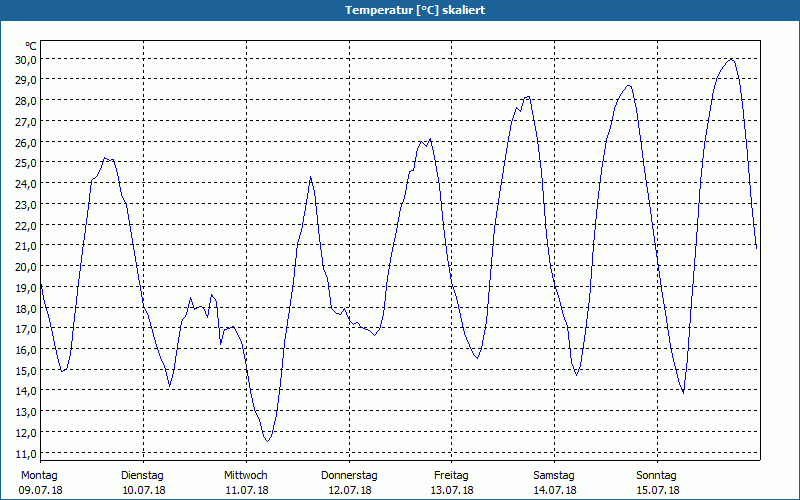Image resolution: width=800 pixels, height=500 pixels.
Task: Select the 14,0 y-axis value
Action: coord(26,391)
